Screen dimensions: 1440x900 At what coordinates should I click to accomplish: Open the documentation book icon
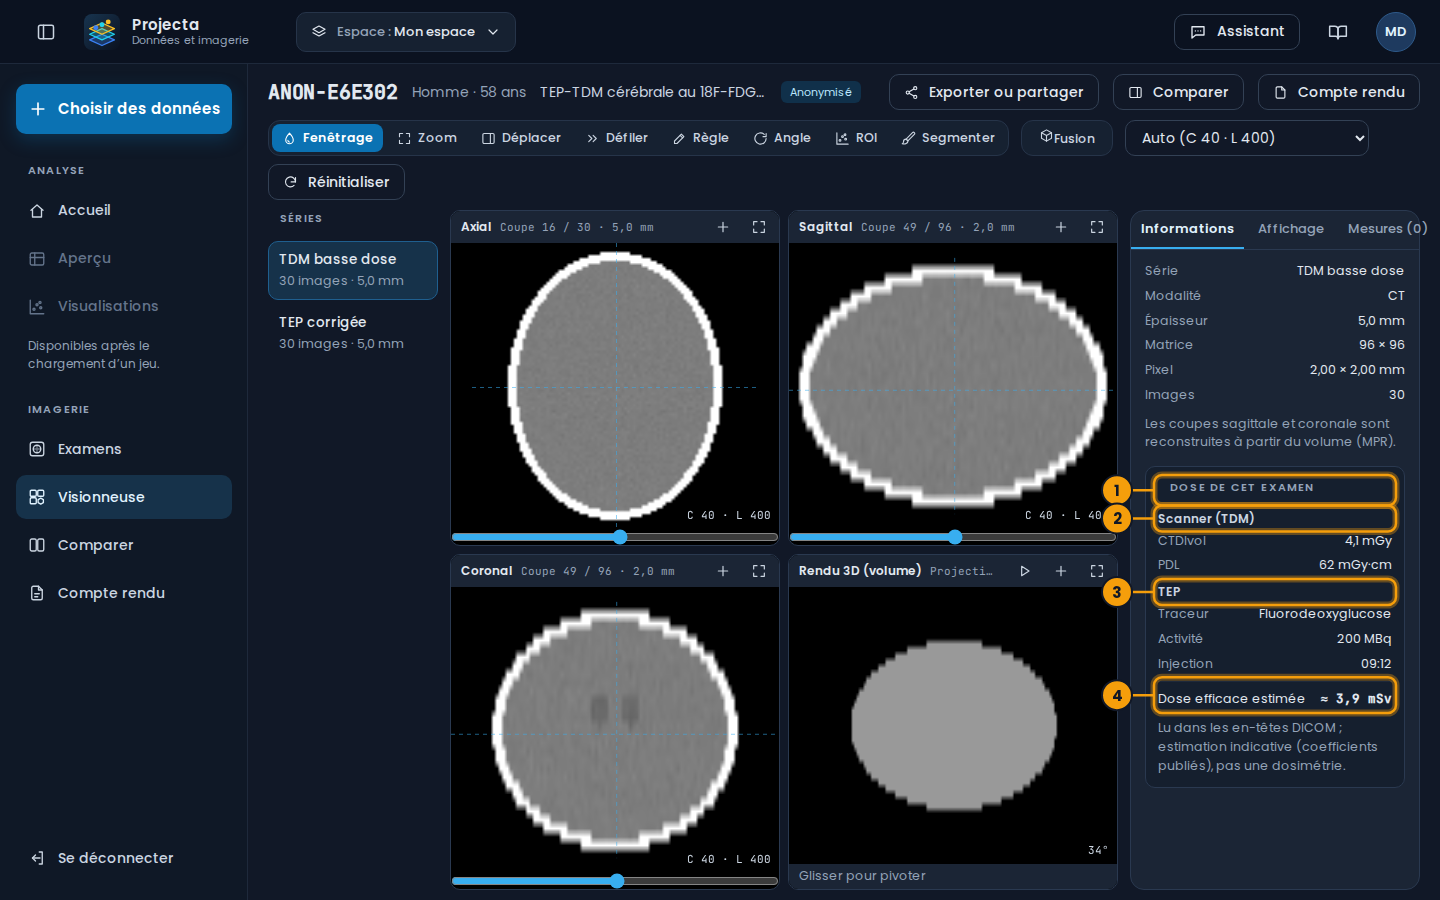click(1338, 32)
